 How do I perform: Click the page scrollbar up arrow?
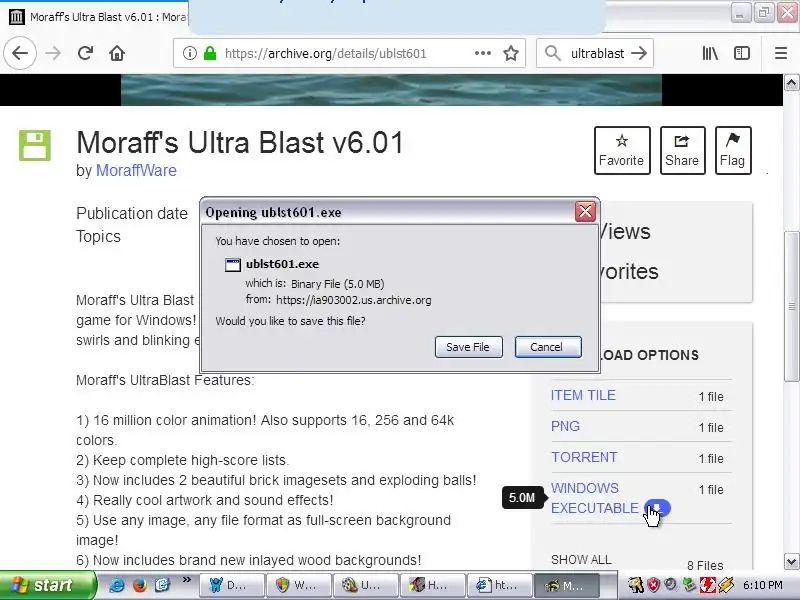coord(791,82)
